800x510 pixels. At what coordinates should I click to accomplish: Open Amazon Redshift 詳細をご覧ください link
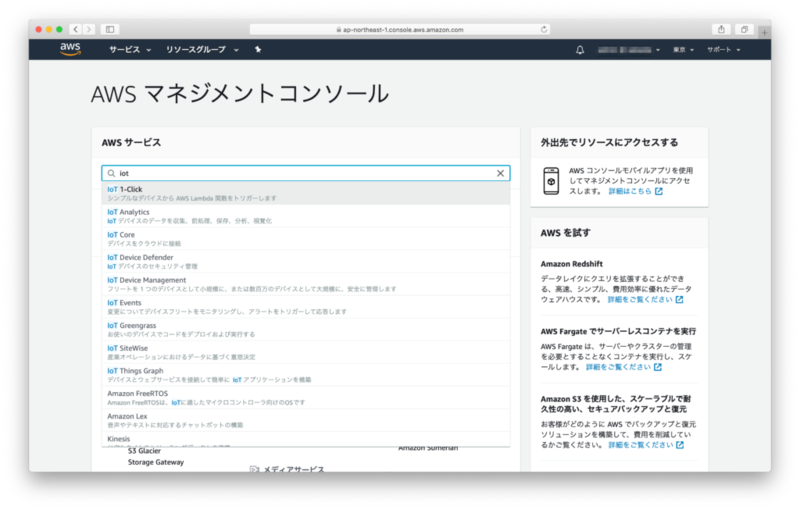tap(640, 299)
